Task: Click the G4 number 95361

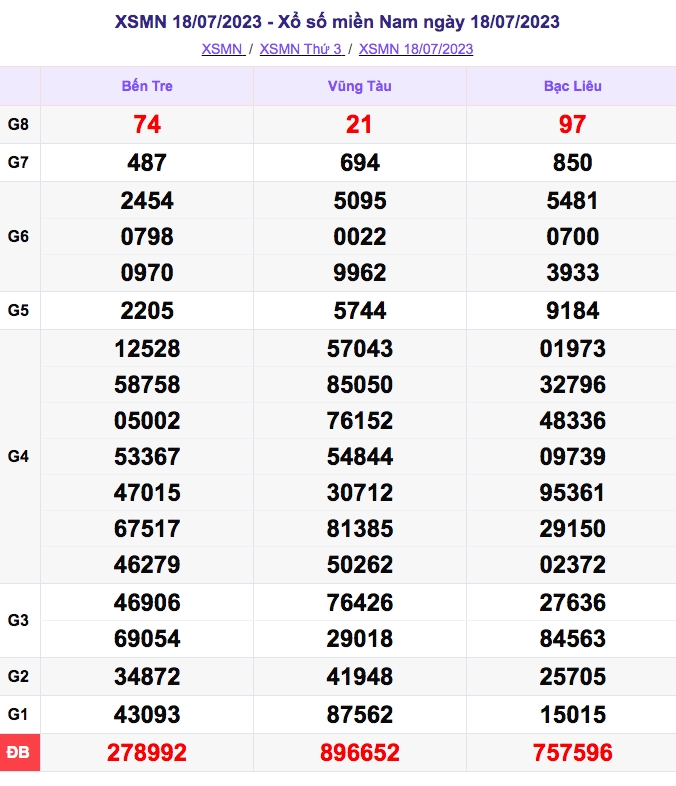Action: (573, 493)
